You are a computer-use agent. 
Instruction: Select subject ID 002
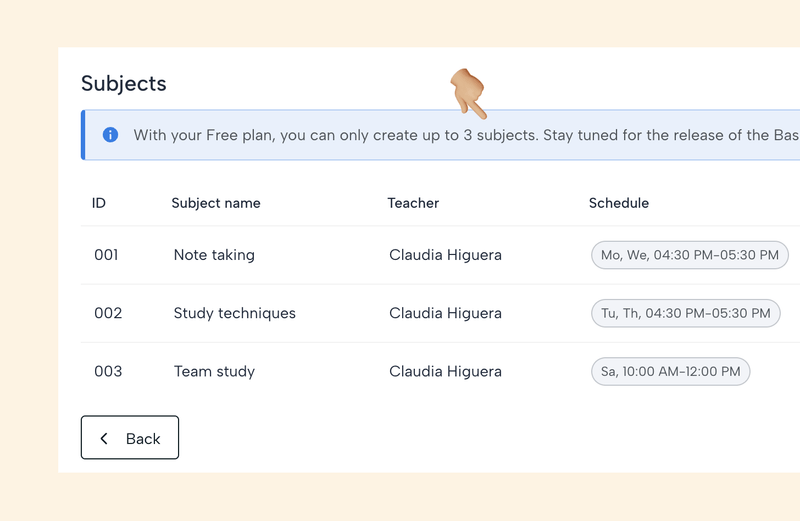coord(108,313)
